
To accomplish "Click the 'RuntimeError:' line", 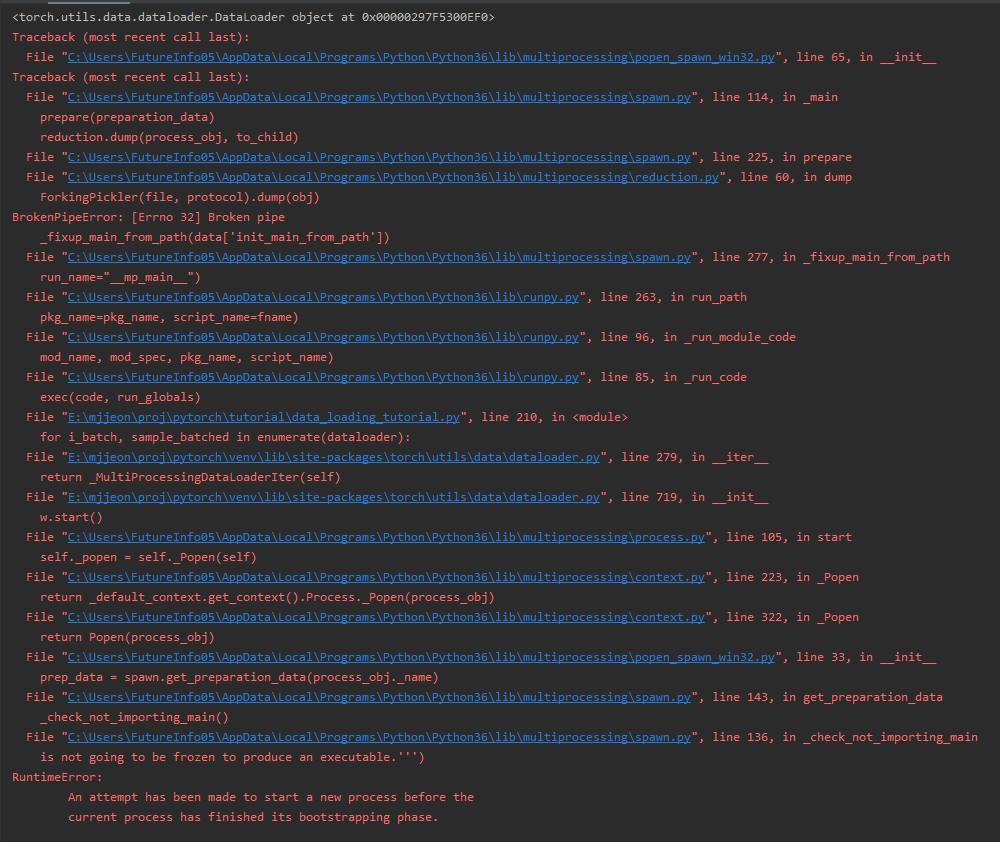I will click(57, 777).
